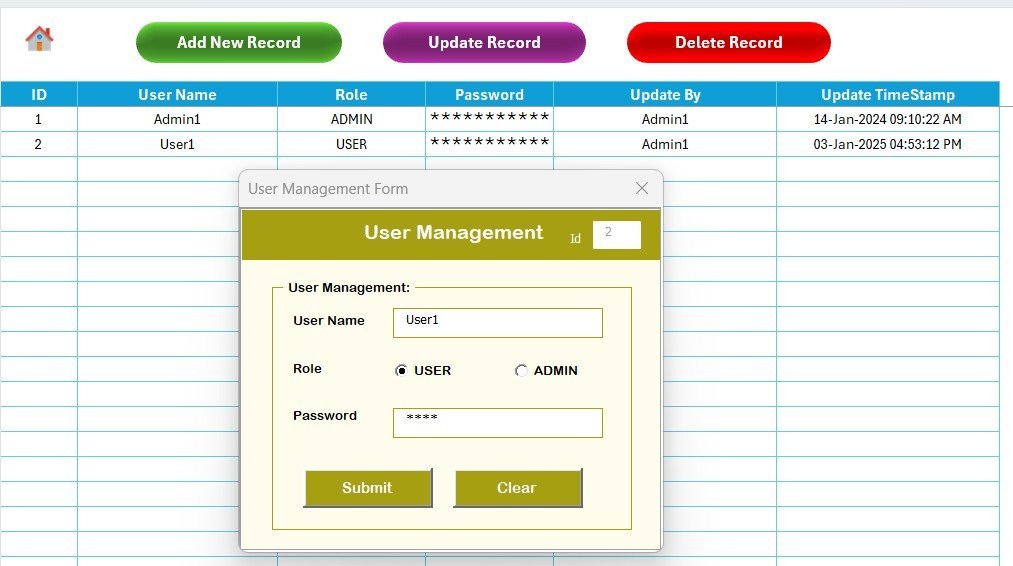Click the ID column header
Viewport: 1013px width, 566px height.
tap(39, 95)
